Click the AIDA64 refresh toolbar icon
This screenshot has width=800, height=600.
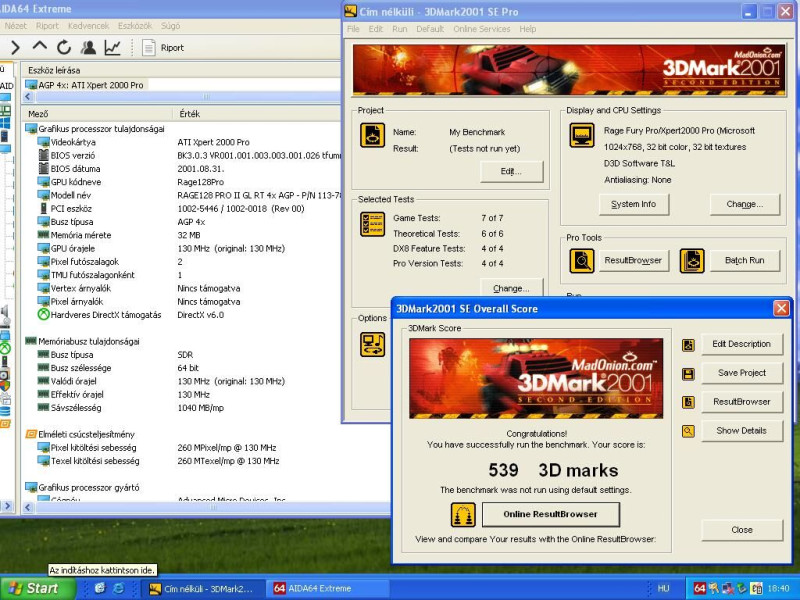[x=64, y=47]
